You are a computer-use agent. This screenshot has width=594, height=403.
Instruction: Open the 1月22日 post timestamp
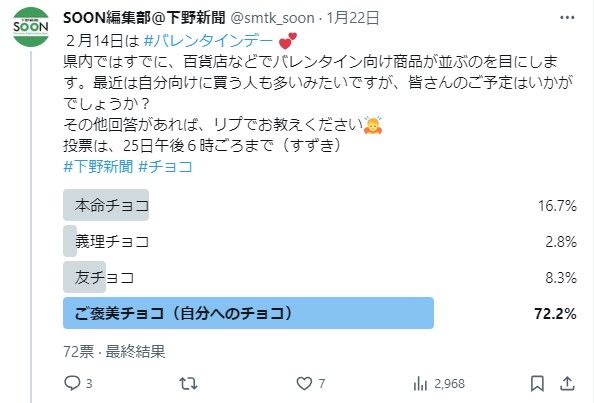click(x=353, y=18)
